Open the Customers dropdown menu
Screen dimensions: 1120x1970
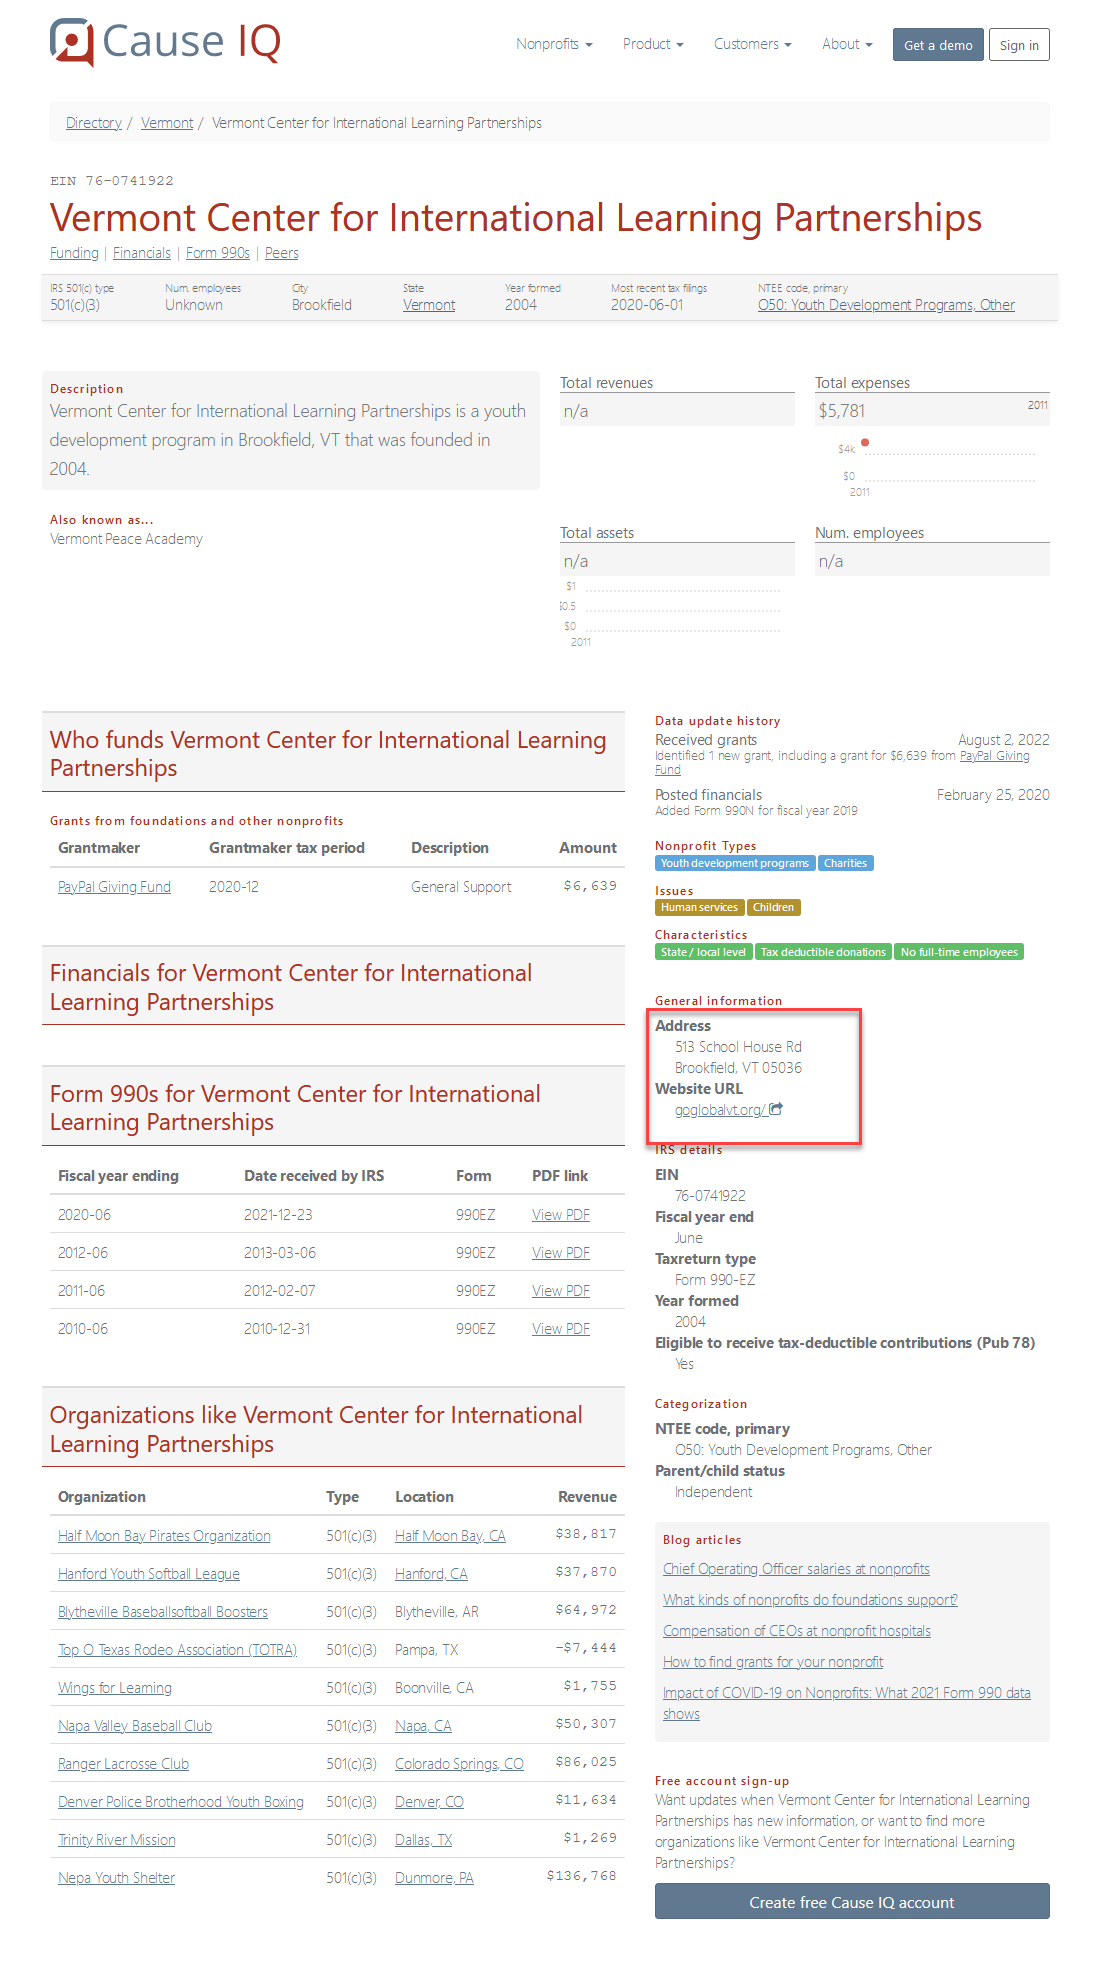[x=752, y=44]
